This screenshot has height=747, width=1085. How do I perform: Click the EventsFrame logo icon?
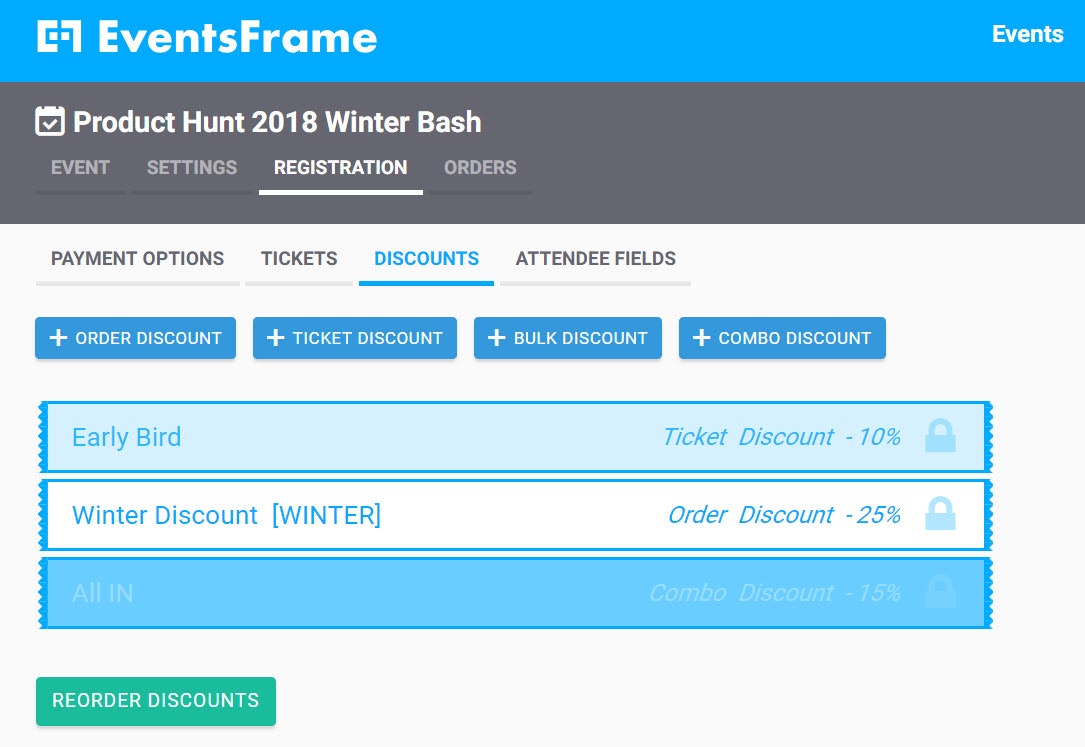(55, 36)
